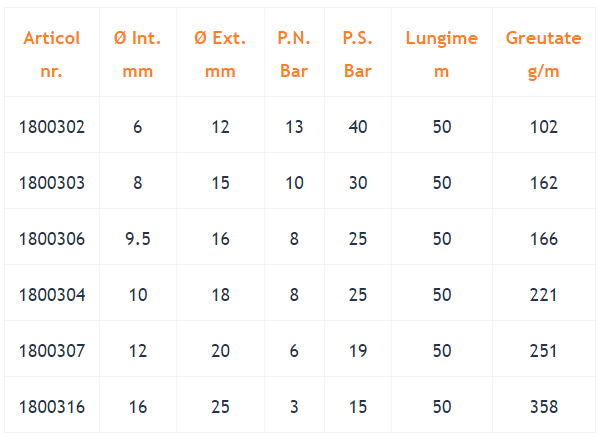Select the weight value 358

pyautogui.click(x=544, y=407)
